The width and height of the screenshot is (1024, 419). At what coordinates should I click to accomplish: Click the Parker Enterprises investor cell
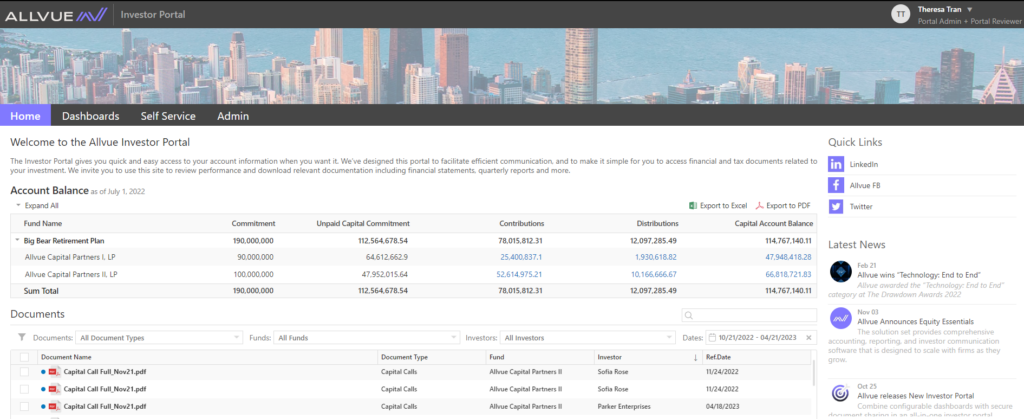point(624,406)
